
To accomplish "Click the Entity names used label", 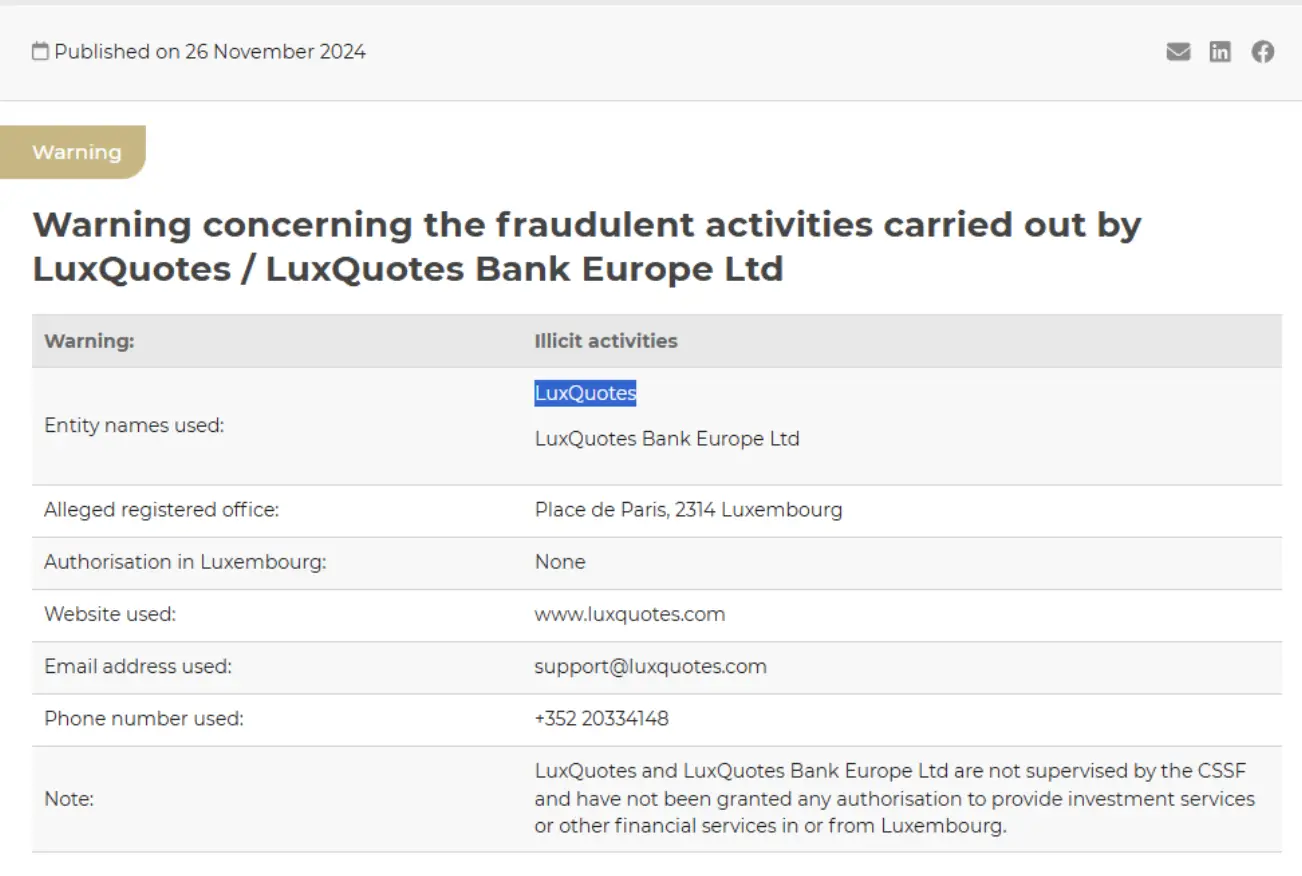I will point(134,425).
